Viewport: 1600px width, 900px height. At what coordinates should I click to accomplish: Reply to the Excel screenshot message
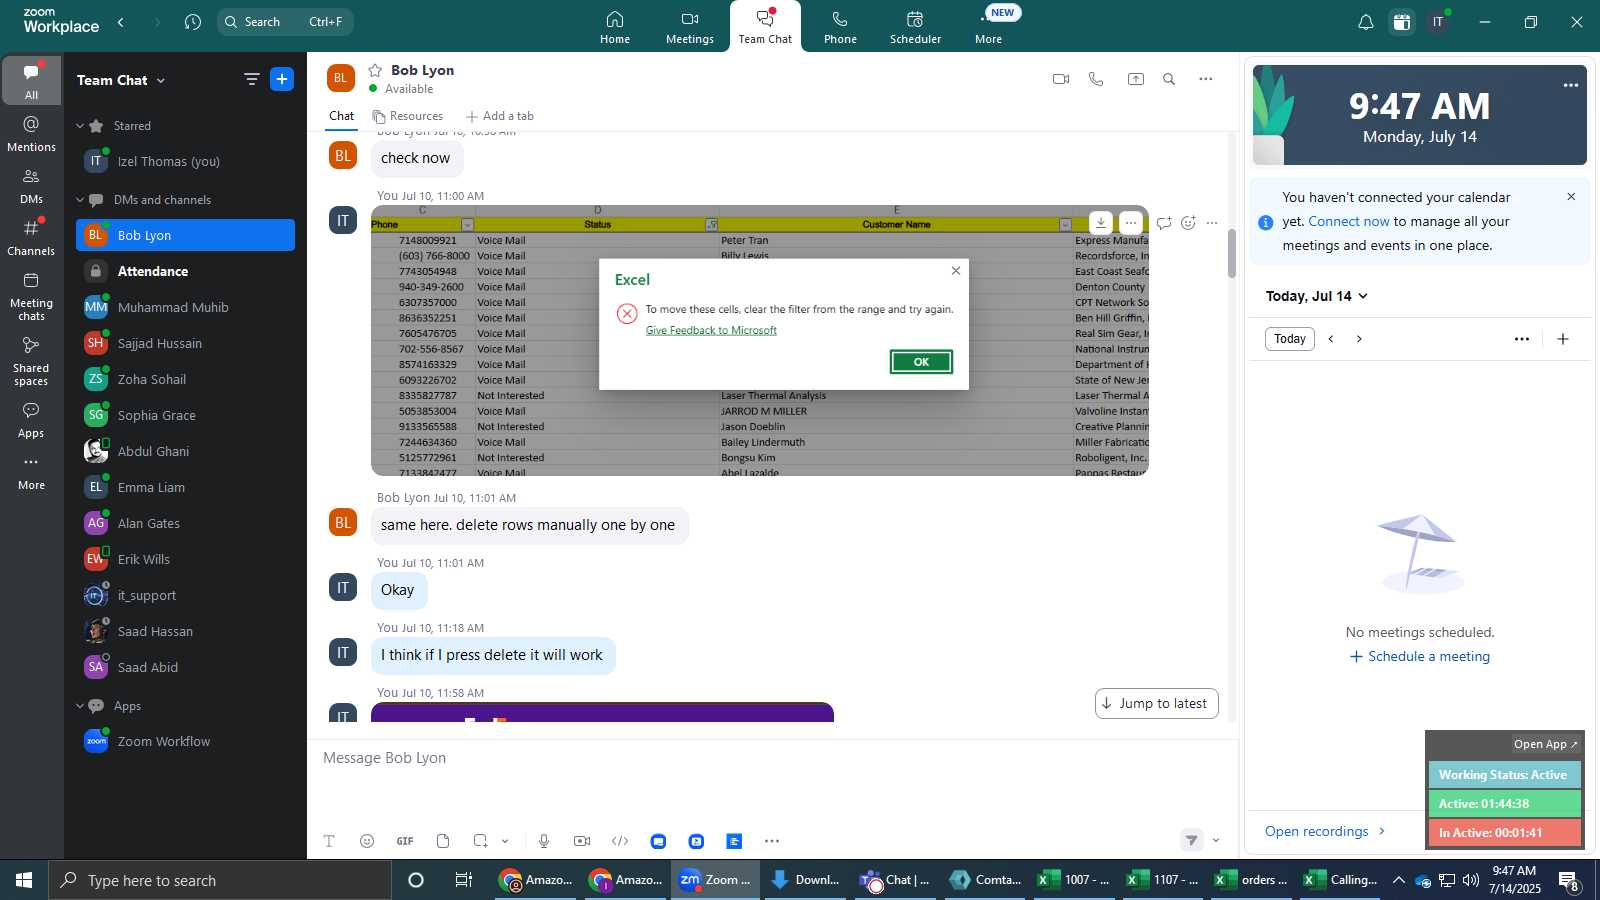(1164, 223)
